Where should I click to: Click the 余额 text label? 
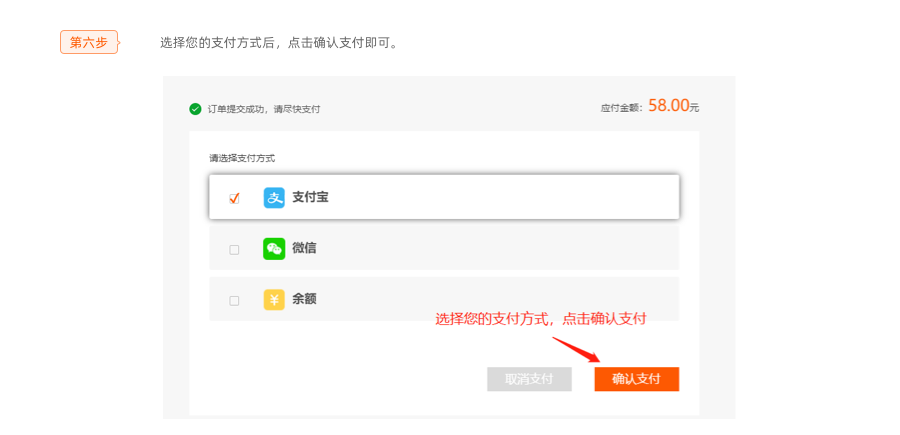[304, 300]
